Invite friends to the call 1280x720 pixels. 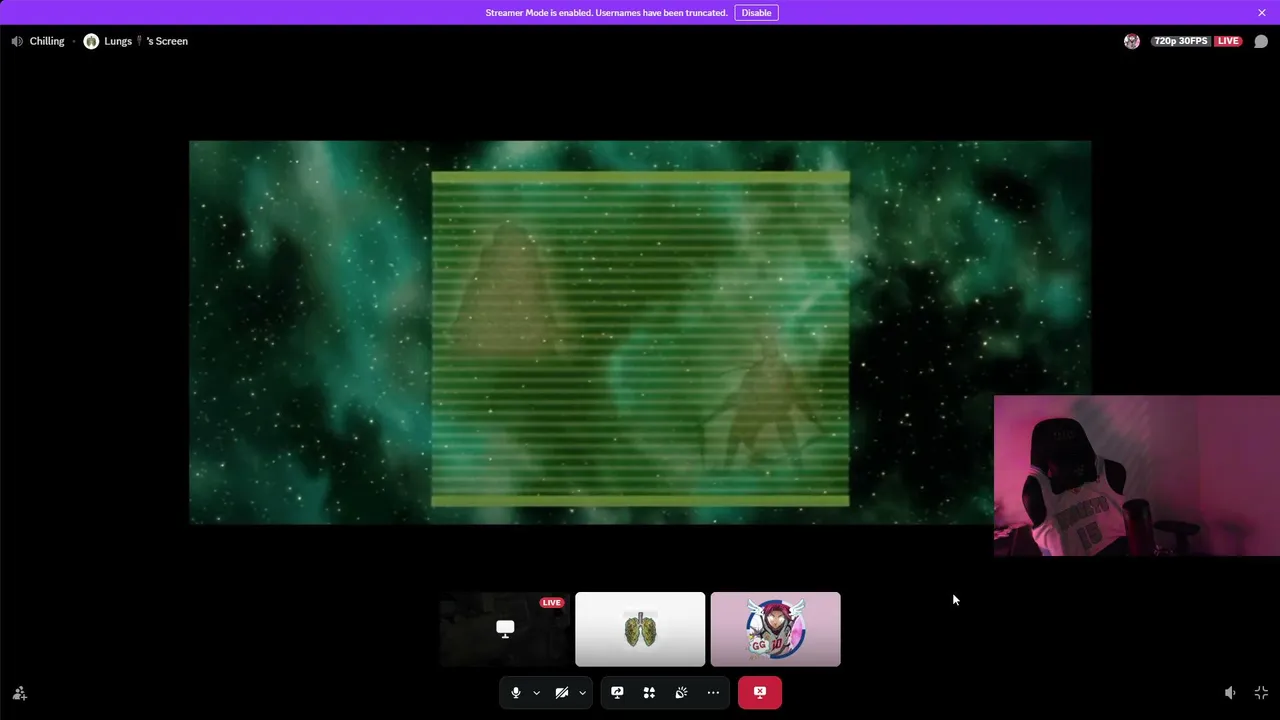point(19,693)
